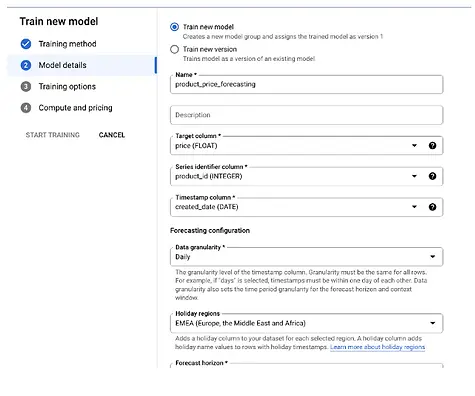
Task: Open help icon for Timestamp column
Action: click(432, 207)
